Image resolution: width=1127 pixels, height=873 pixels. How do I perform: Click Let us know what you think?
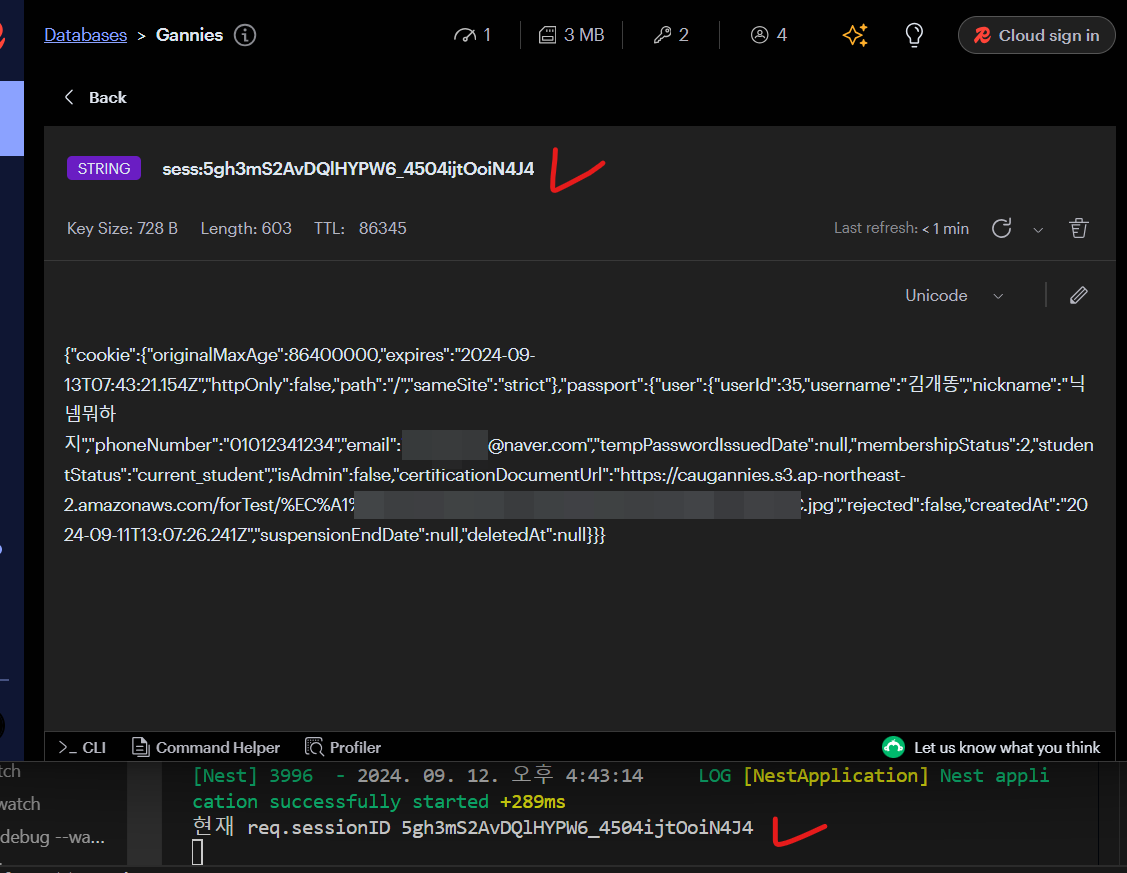pos(1006,747)
